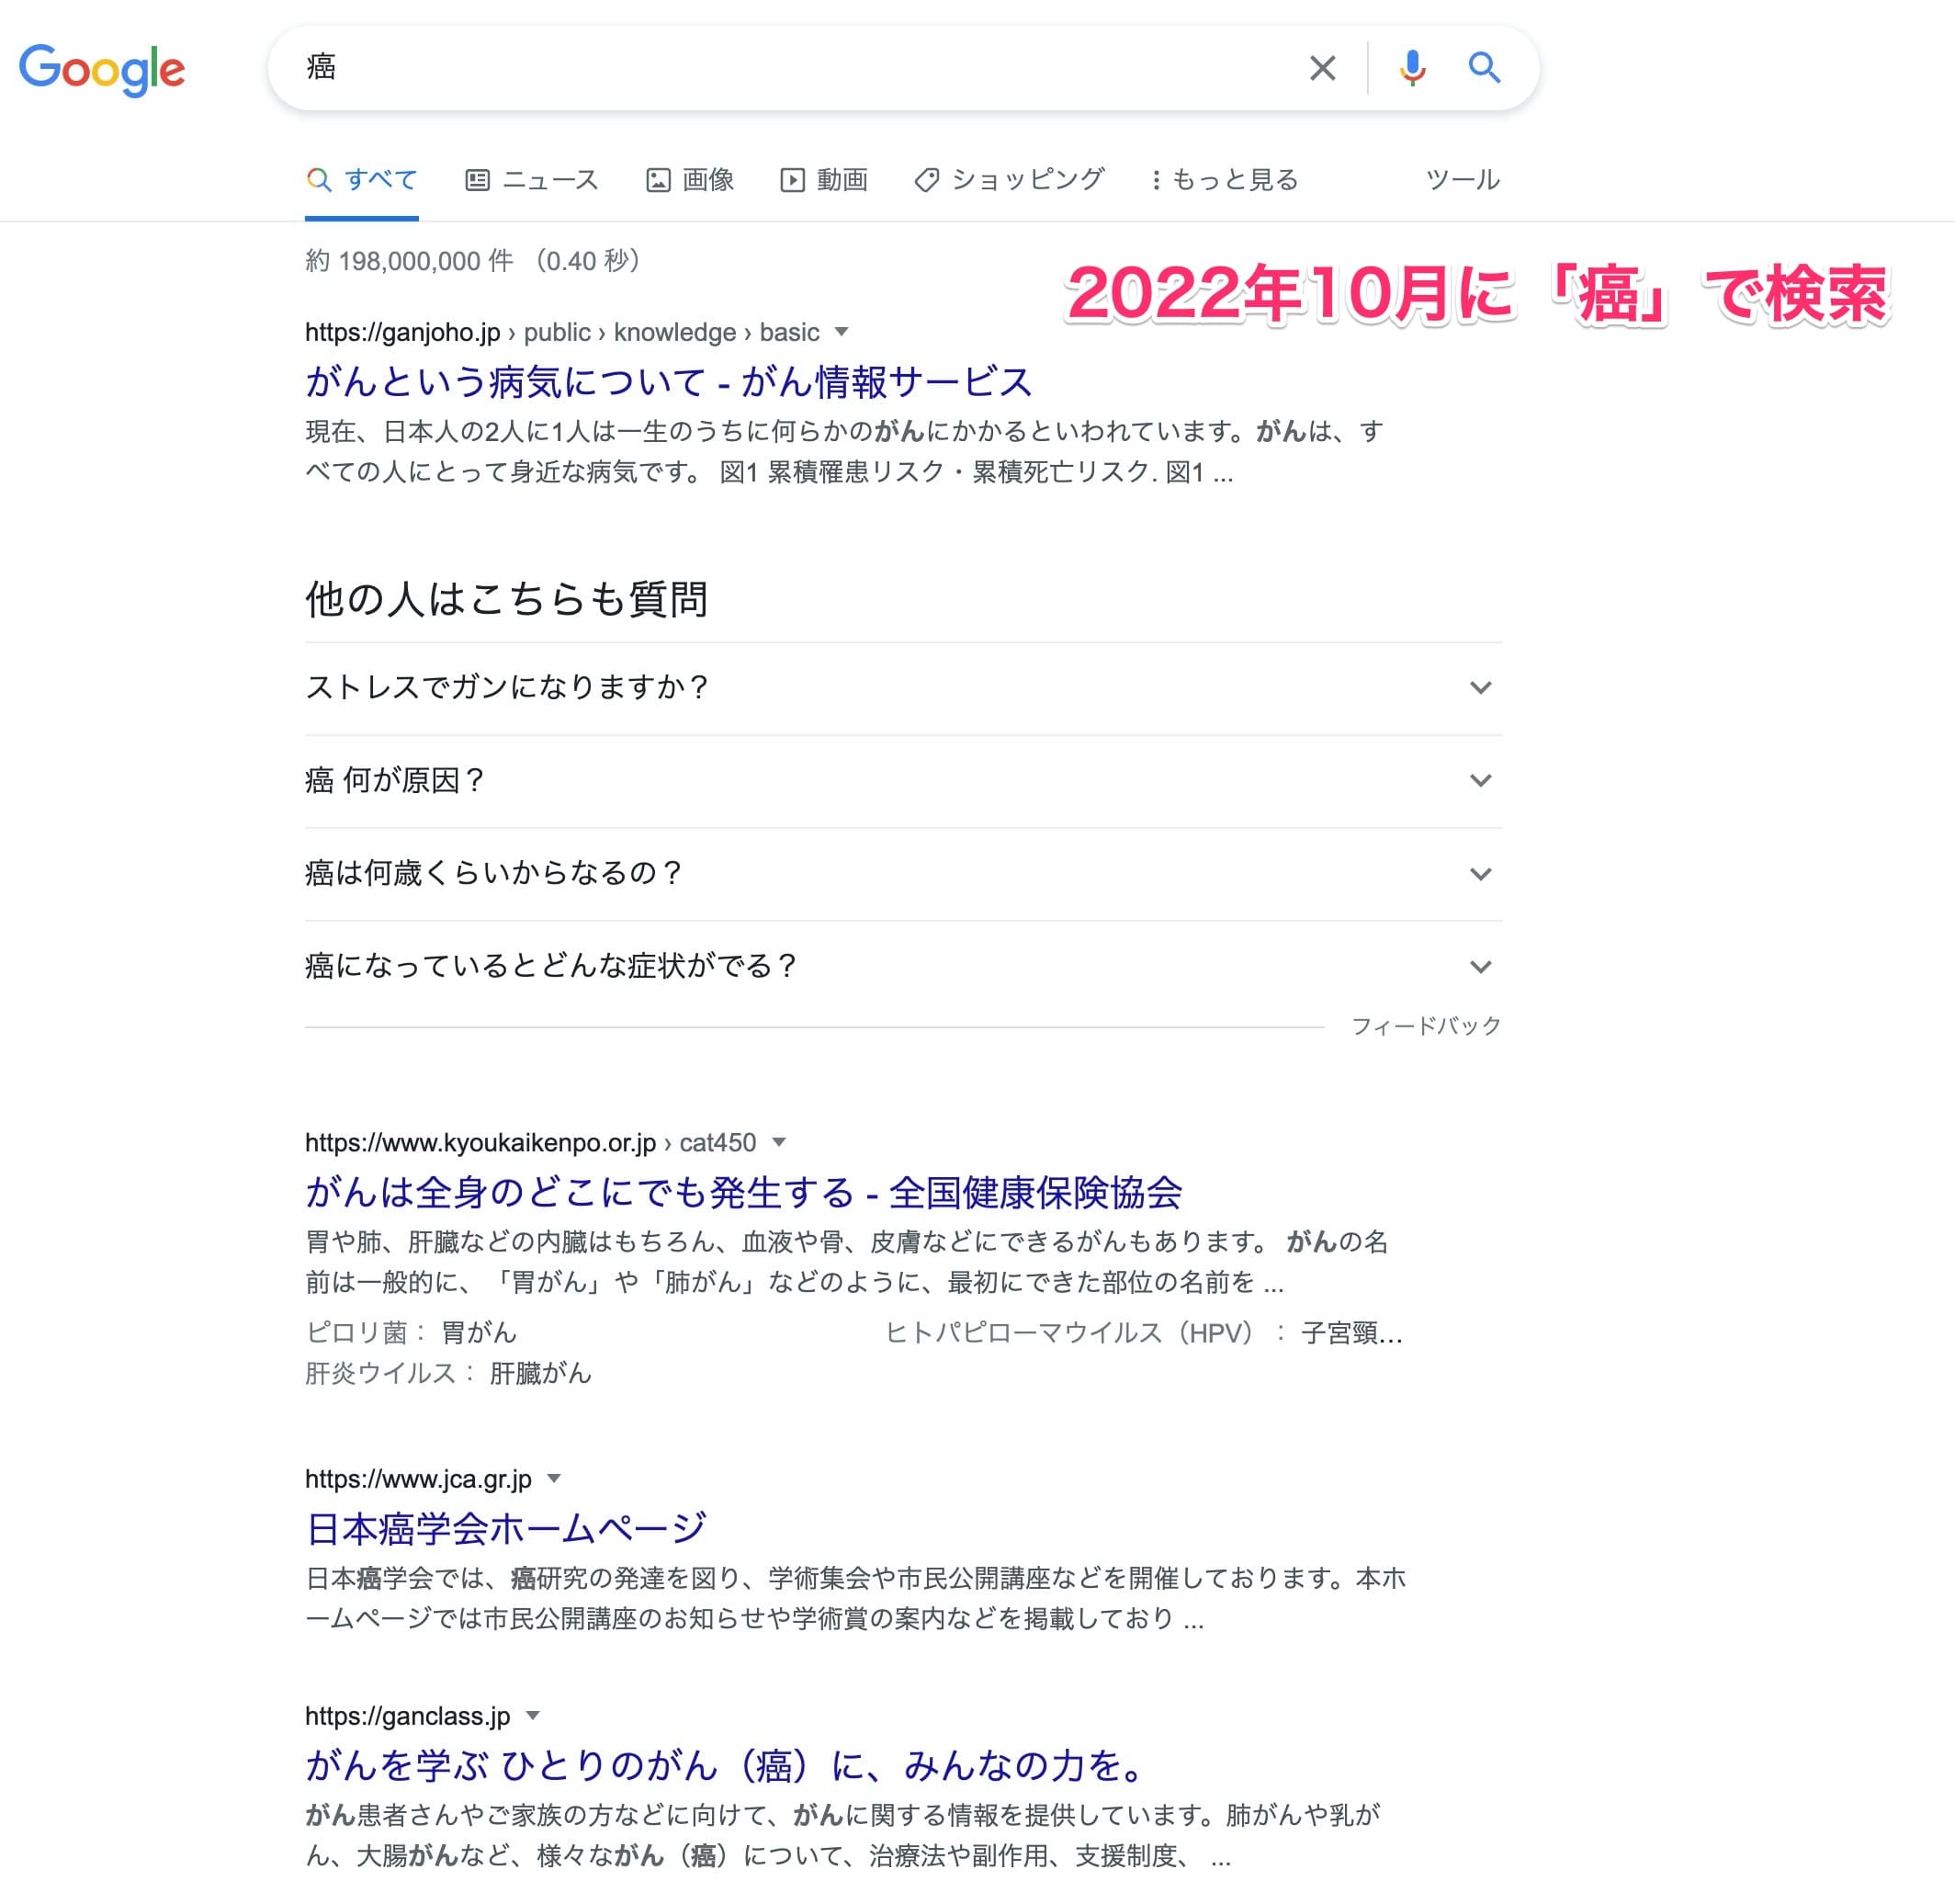Open the もっと見る menu
The height and width of the screenshot is (1904, 1955).
pyautogui.click(x=1224, y=180)
